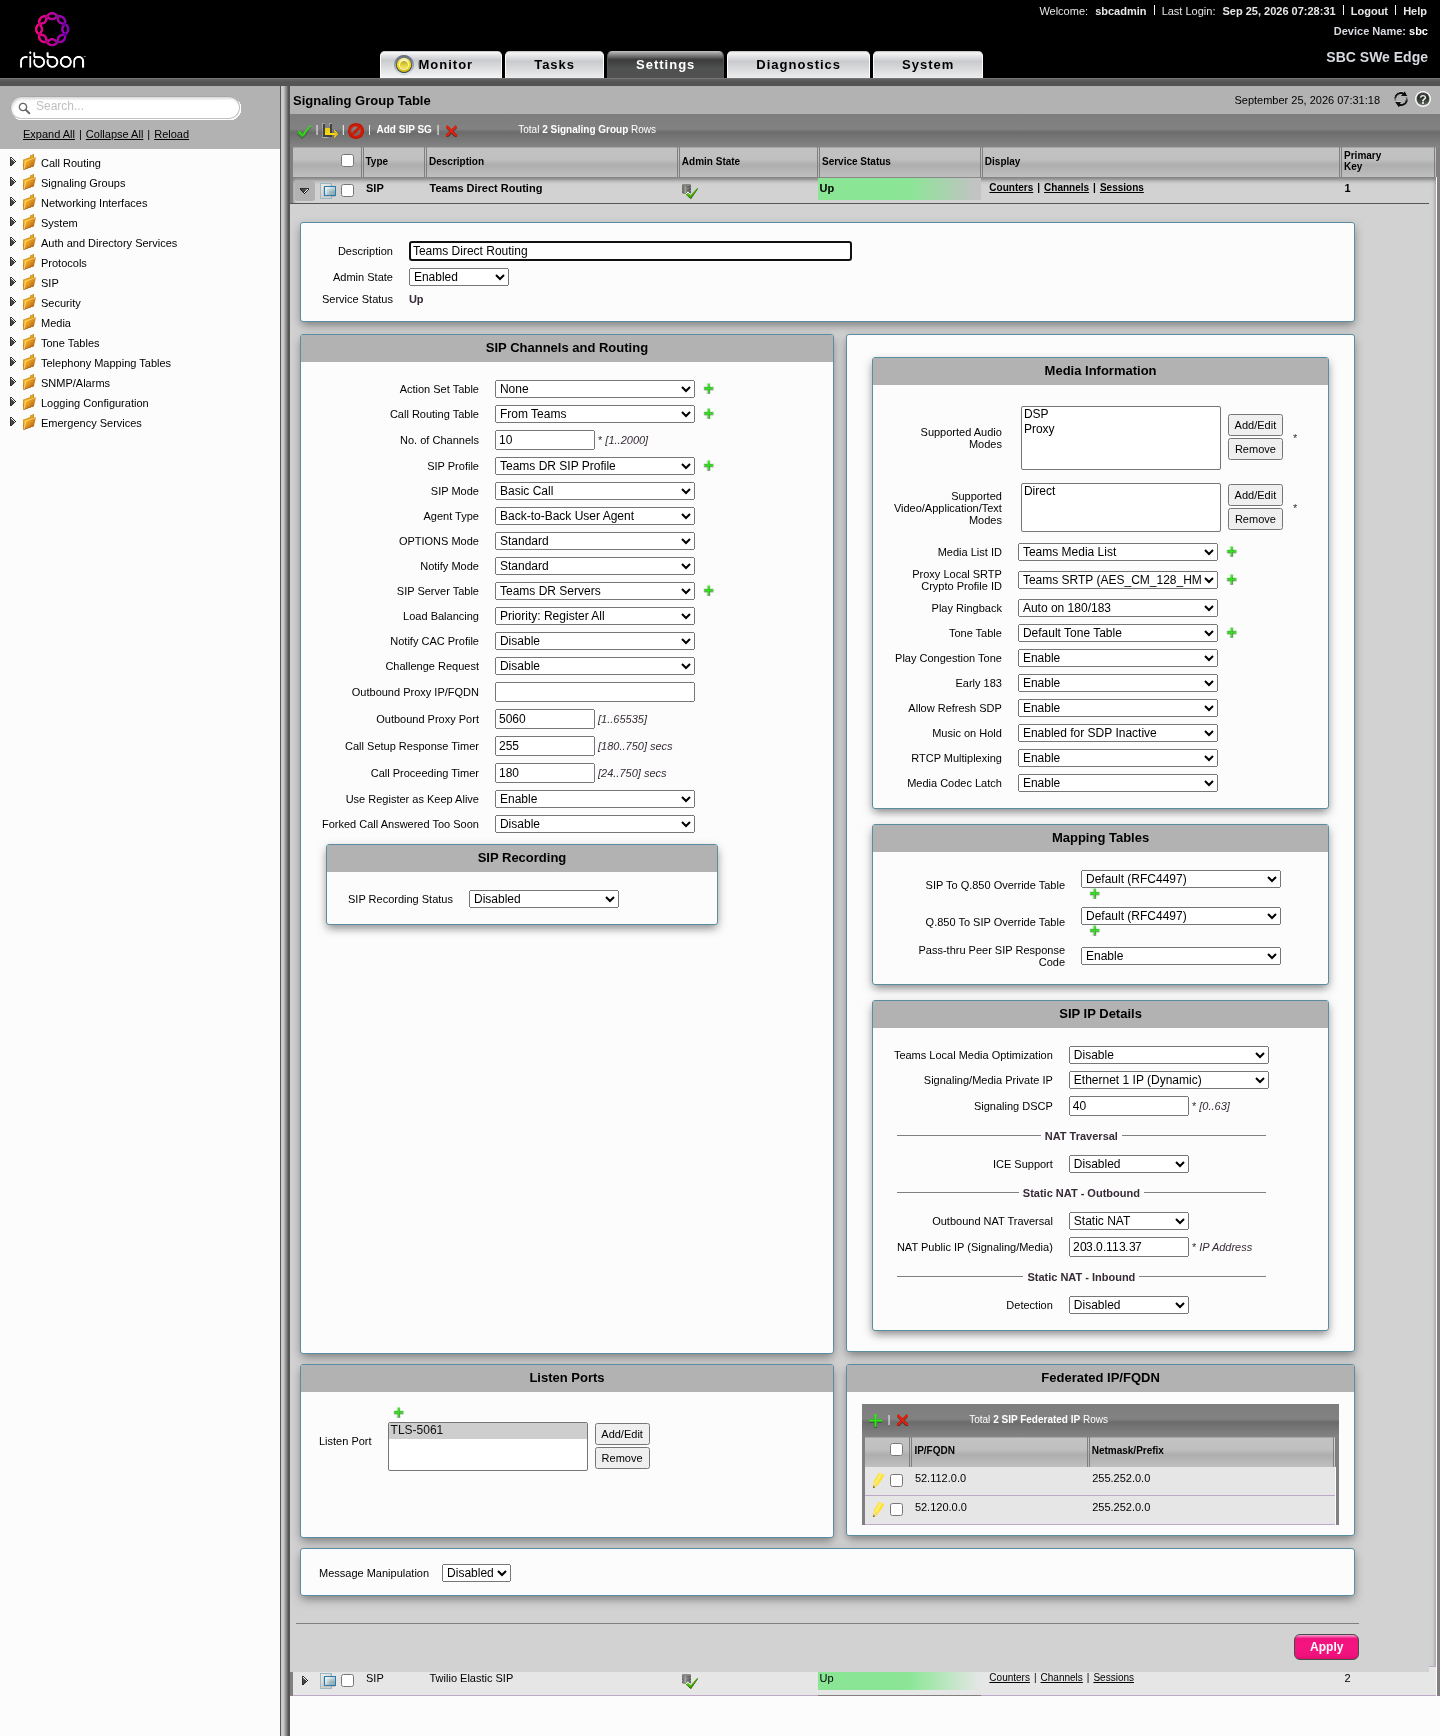1440x1736 pixels.
Task: Open the ICE Support dropdown
Action: (1129, 1164)
